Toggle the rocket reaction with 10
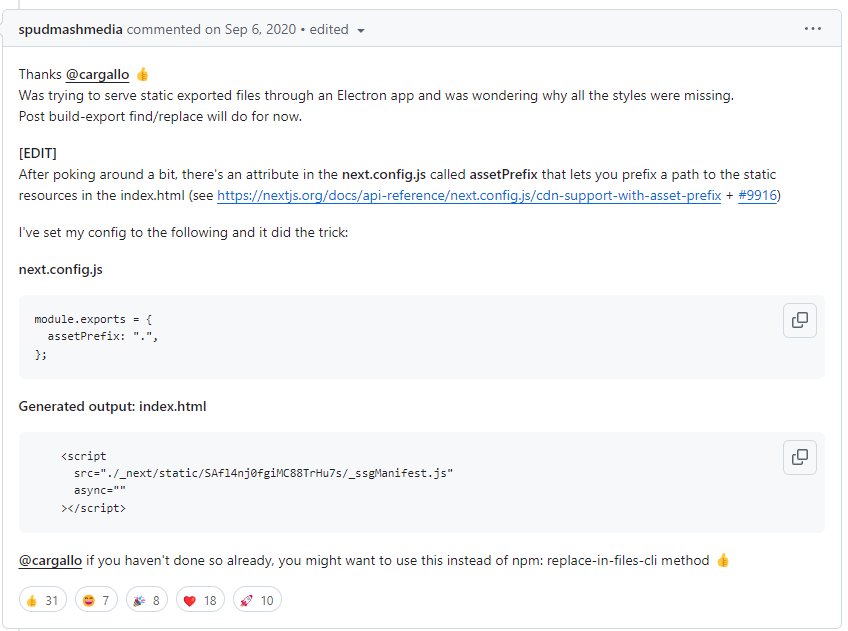This screenshot has width=848, height=631. click(x=257, y=600)
